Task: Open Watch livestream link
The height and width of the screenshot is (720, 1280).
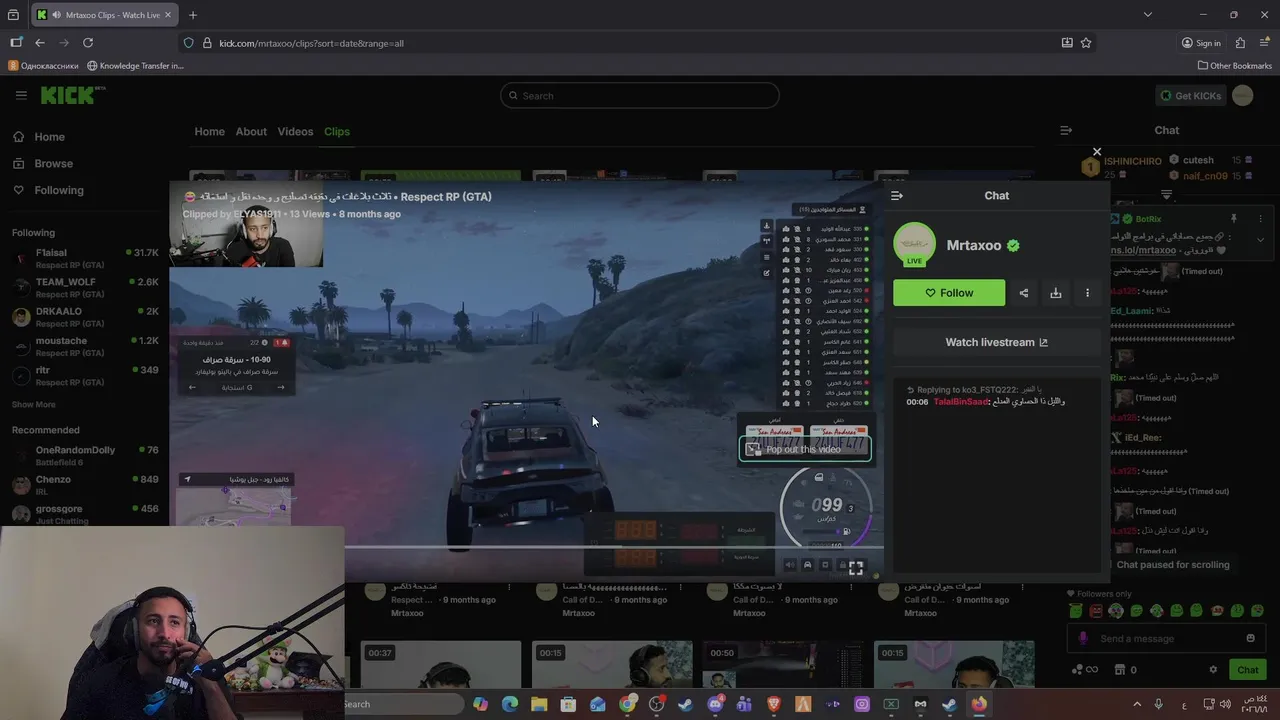Action: tap(997, 342)
